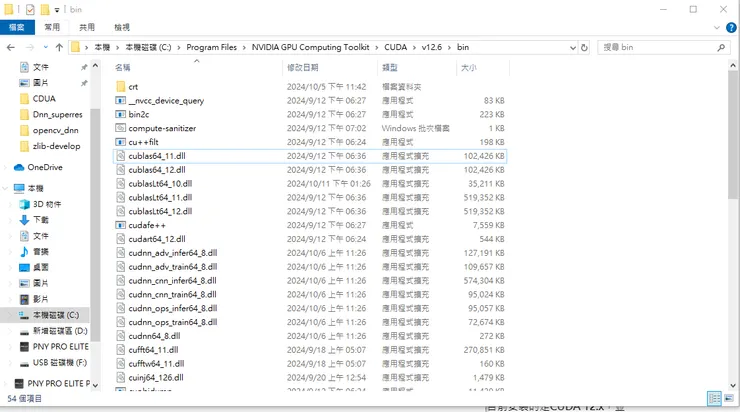The image size is (740, 412).
Task: Expand the OneDrive tree node
Action: click(5, 168)
